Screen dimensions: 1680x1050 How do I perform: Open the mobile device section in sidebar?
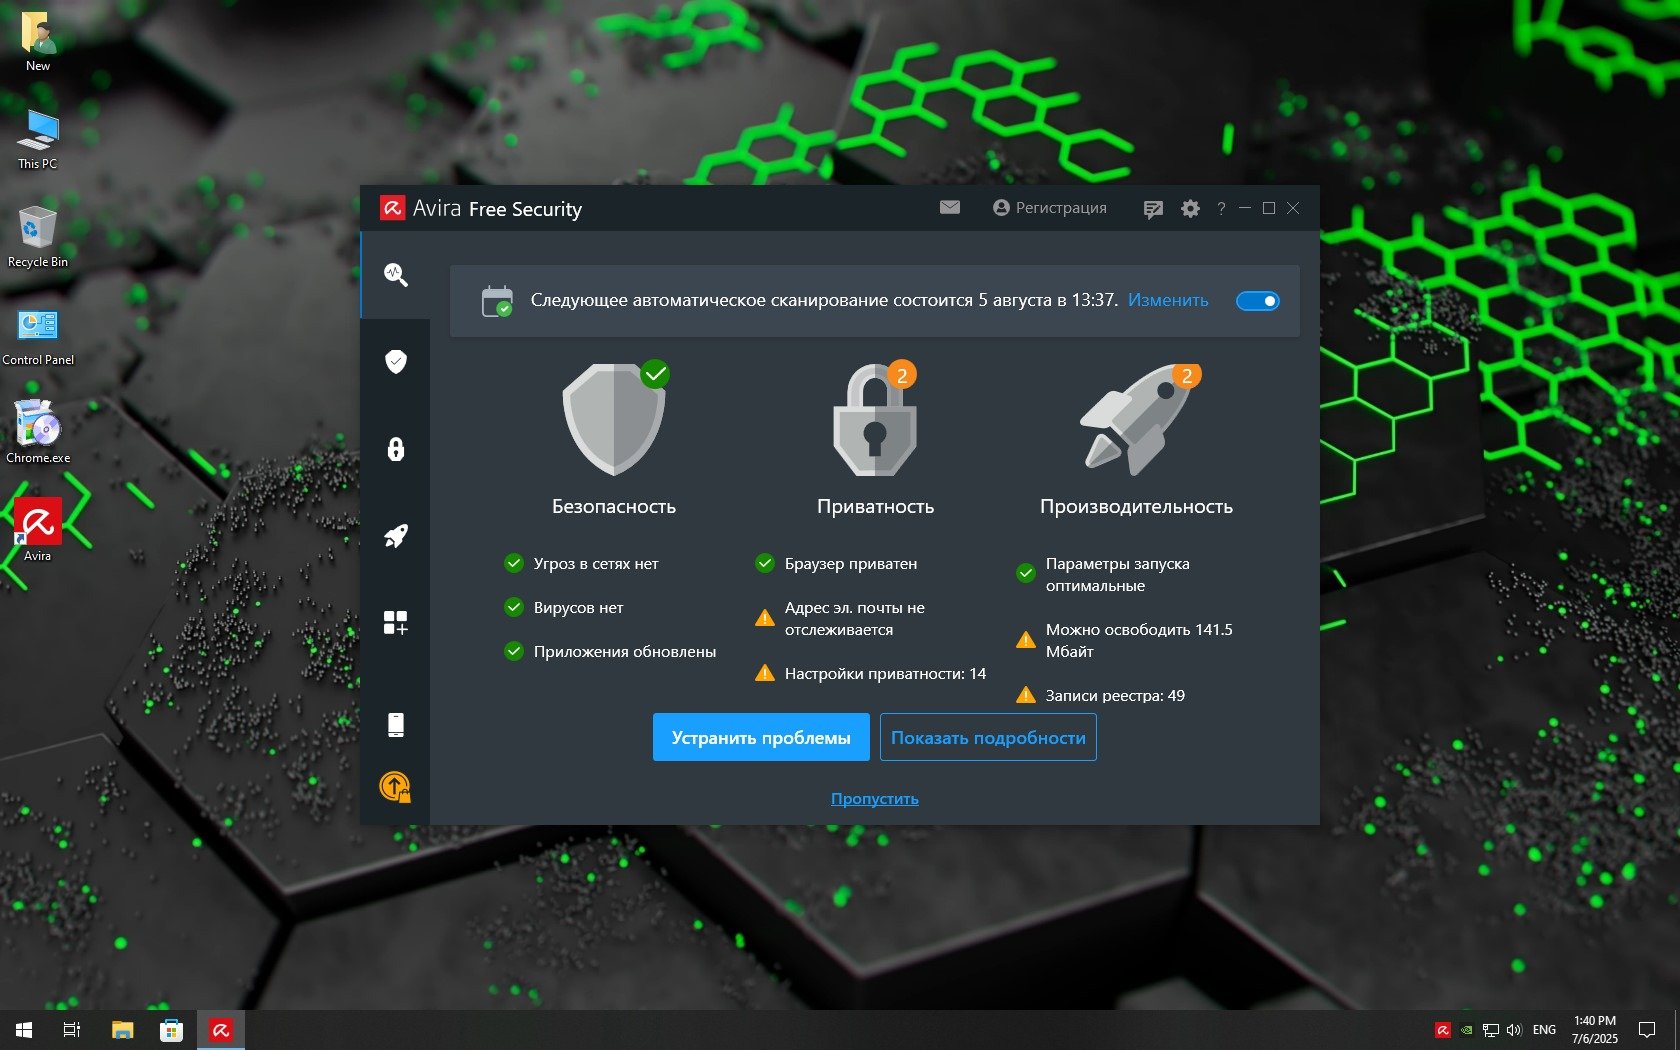click(396, 724)
